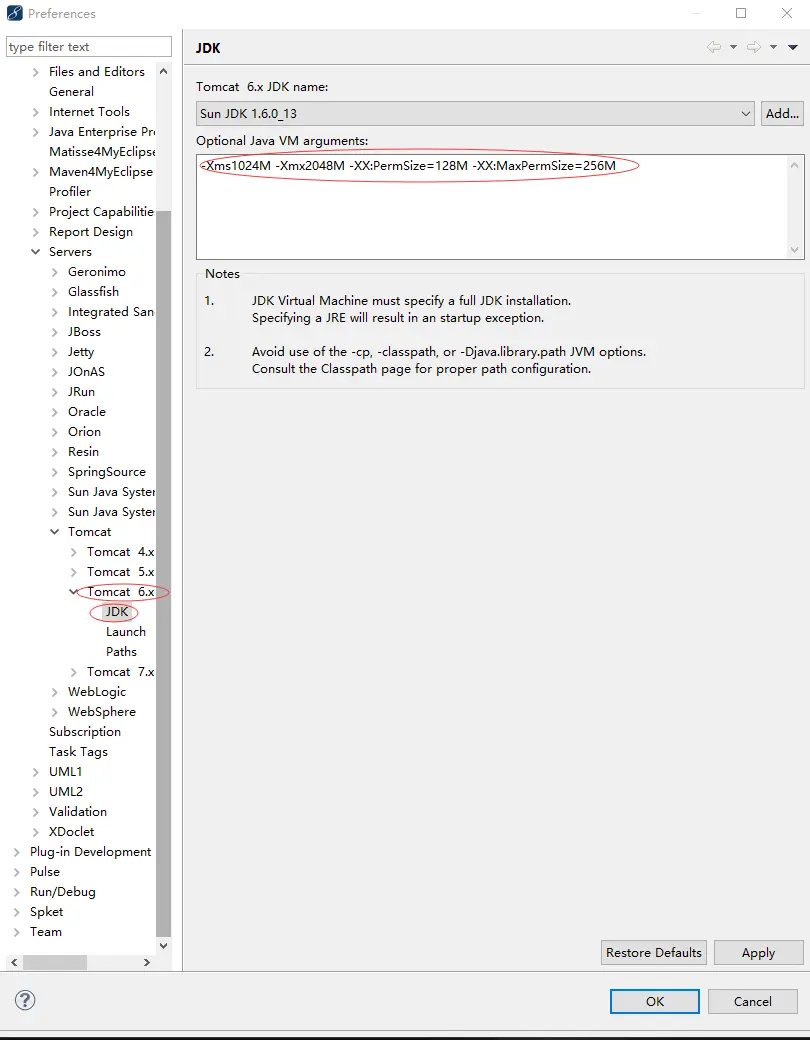The height and width of the screenshot is (1040, 810).
Task: Expand the JBoss server node
Action: (55, 332)
